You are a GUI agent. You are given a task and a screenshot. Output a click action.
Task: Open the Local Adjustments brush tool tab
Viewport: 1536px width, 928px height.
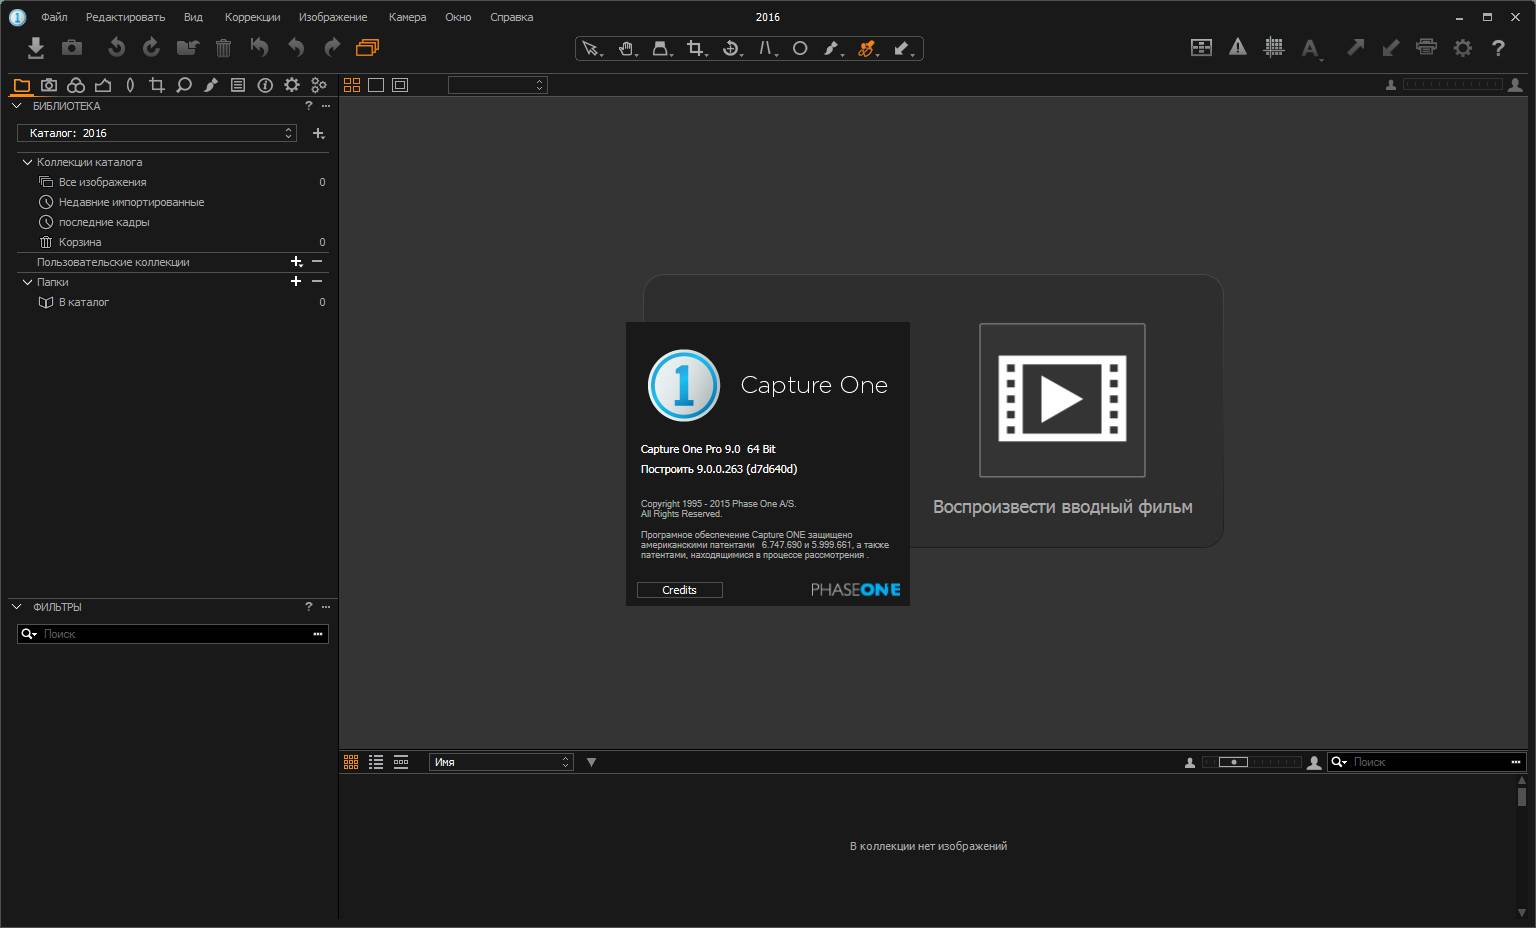211,85
